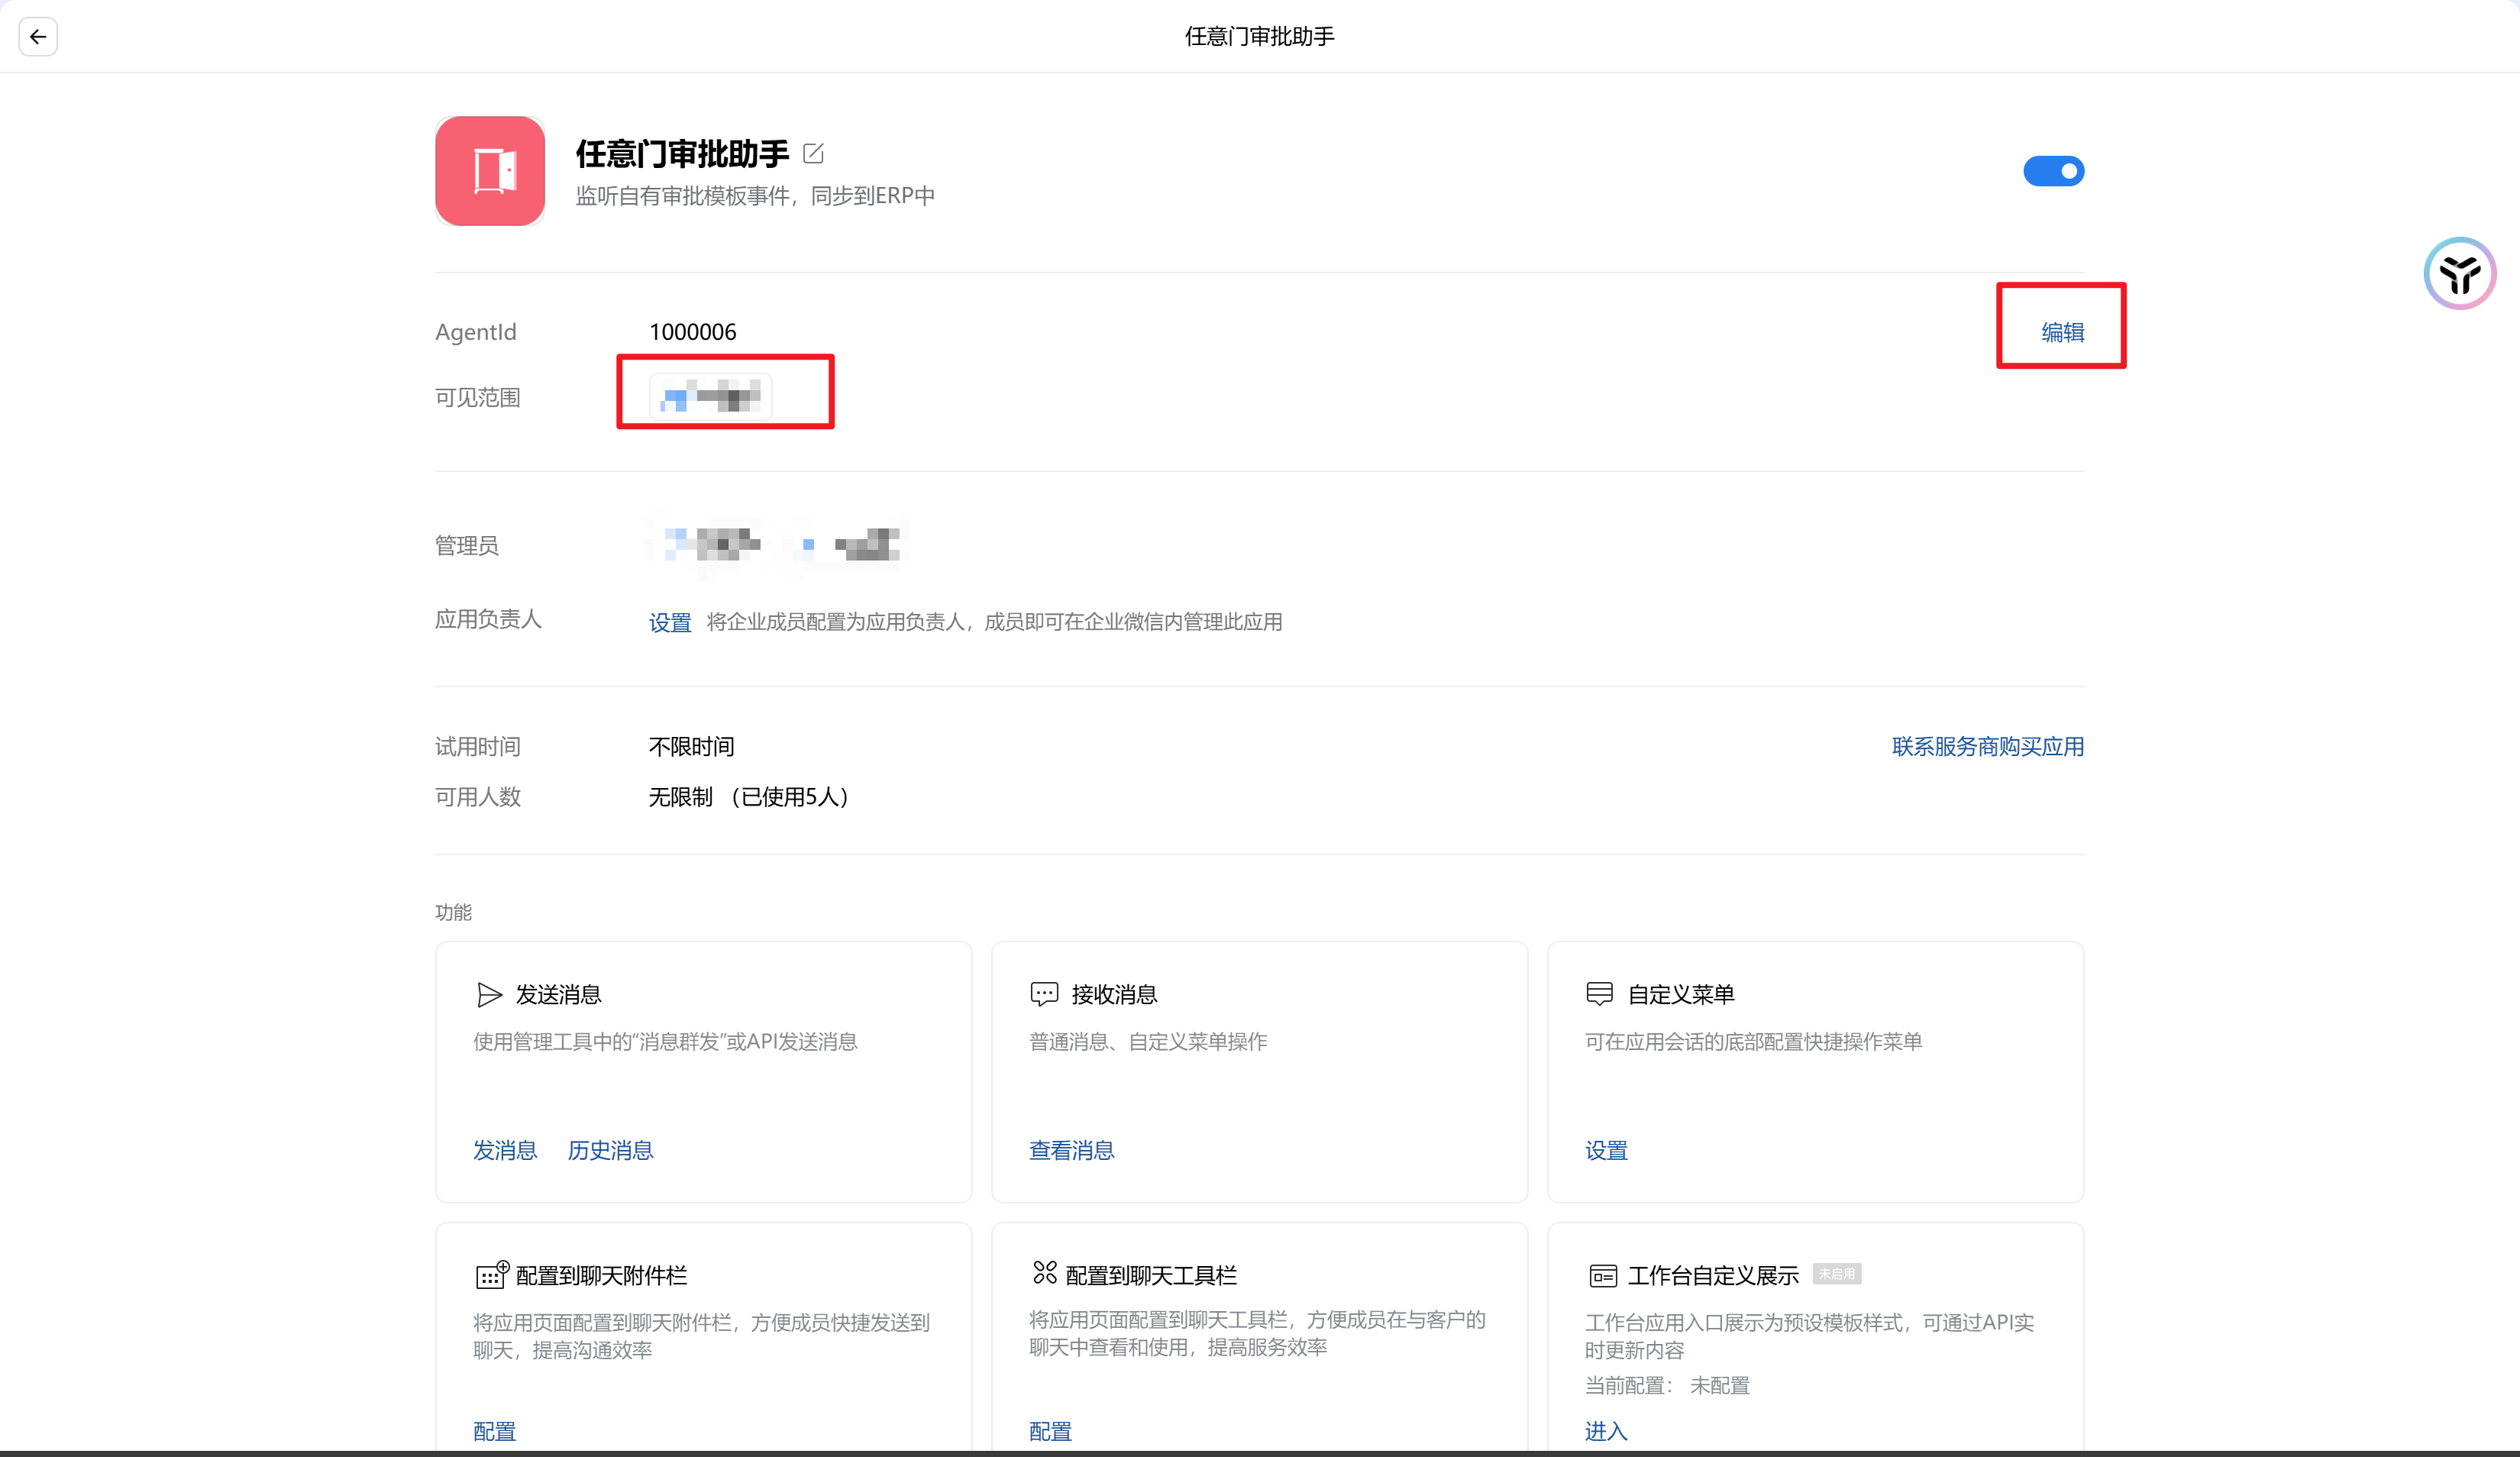The width and height of the screenshot is (2520, 1457).
Task: Click the red door app logo
Action: pyautogui.click(x=490, y=171)
